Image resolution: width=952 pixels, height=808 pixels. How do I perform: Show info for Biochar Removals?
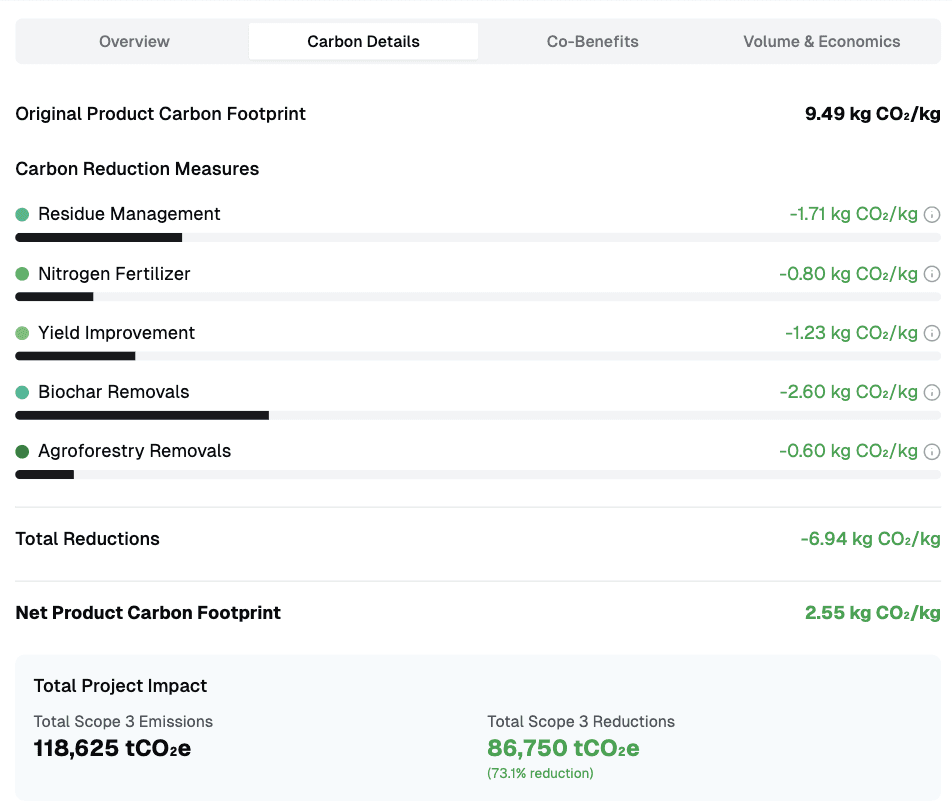(932, 392)
